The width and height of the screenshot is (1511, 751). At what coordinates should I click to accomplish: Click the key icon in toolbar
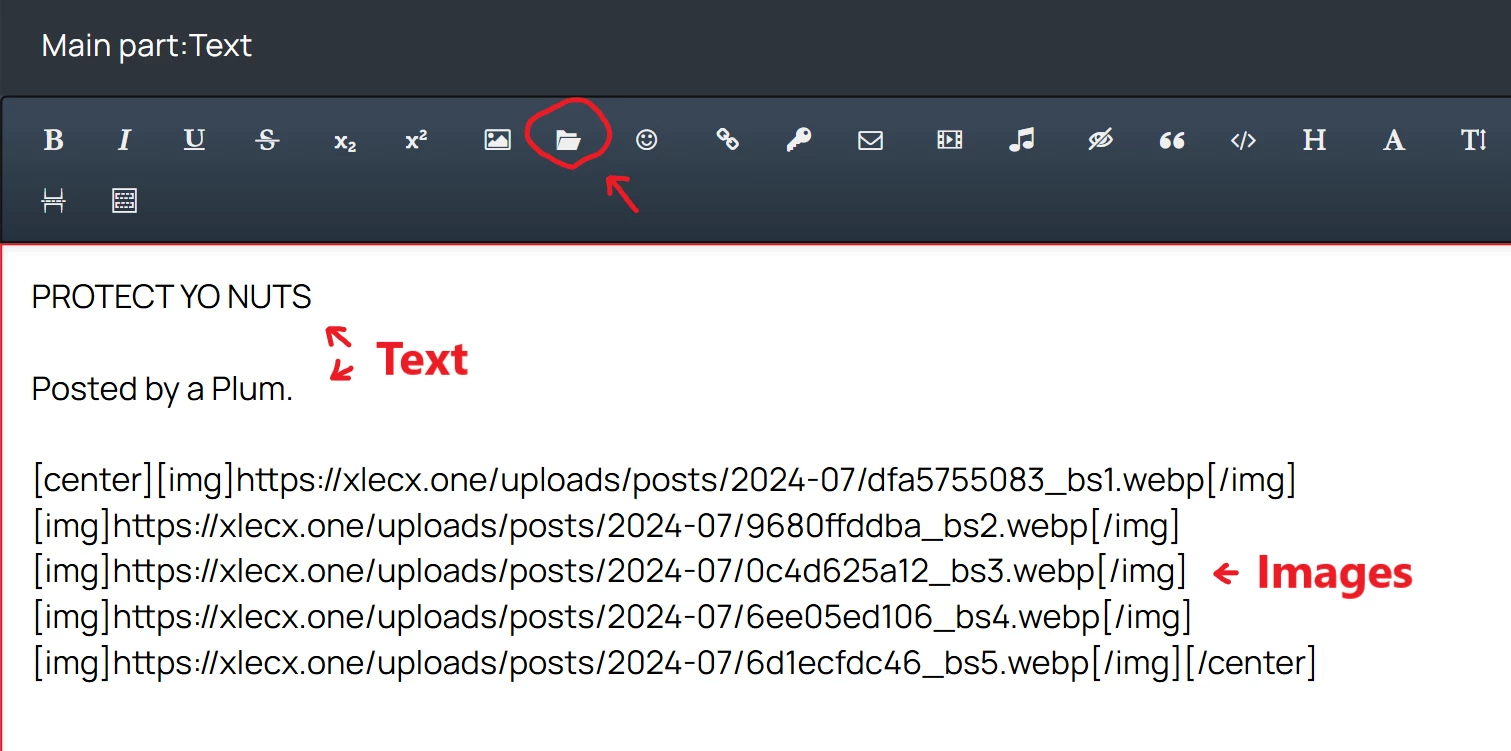[x=798, y=140]
